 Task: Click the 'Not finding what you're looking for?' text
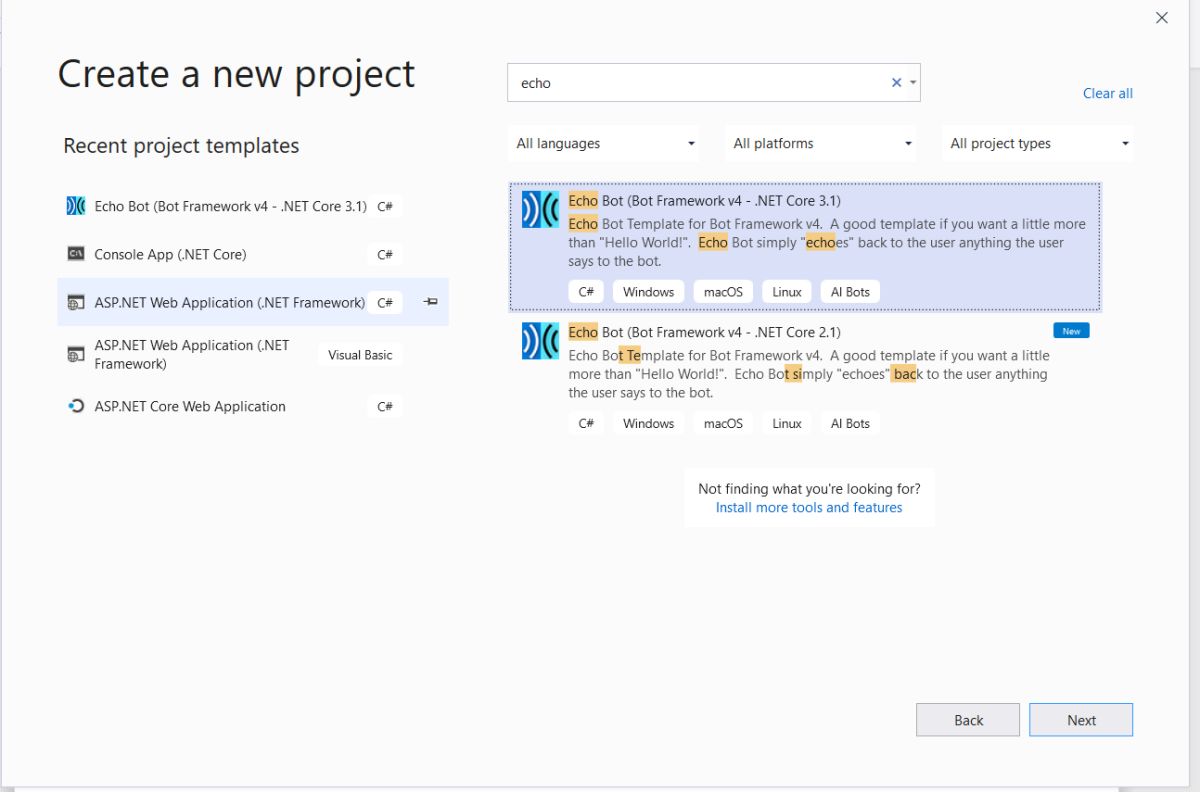(x=809, y=489)
